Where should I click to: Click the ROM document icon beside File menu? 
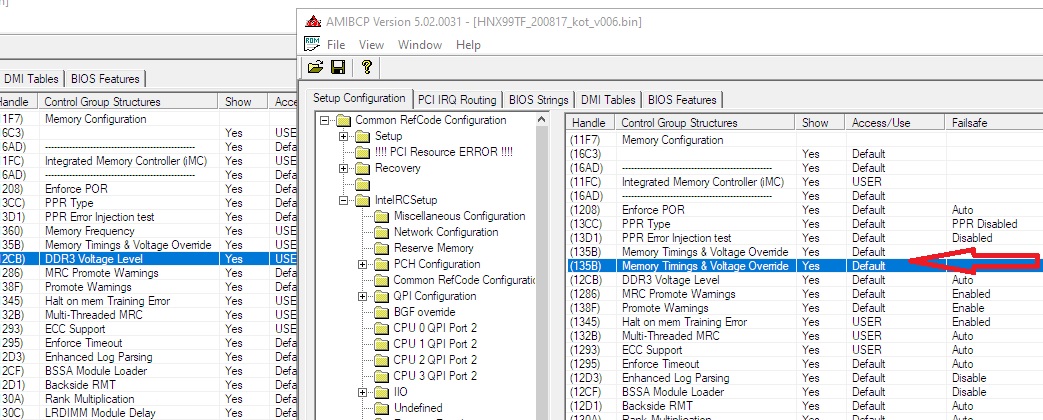pos(312,44)
